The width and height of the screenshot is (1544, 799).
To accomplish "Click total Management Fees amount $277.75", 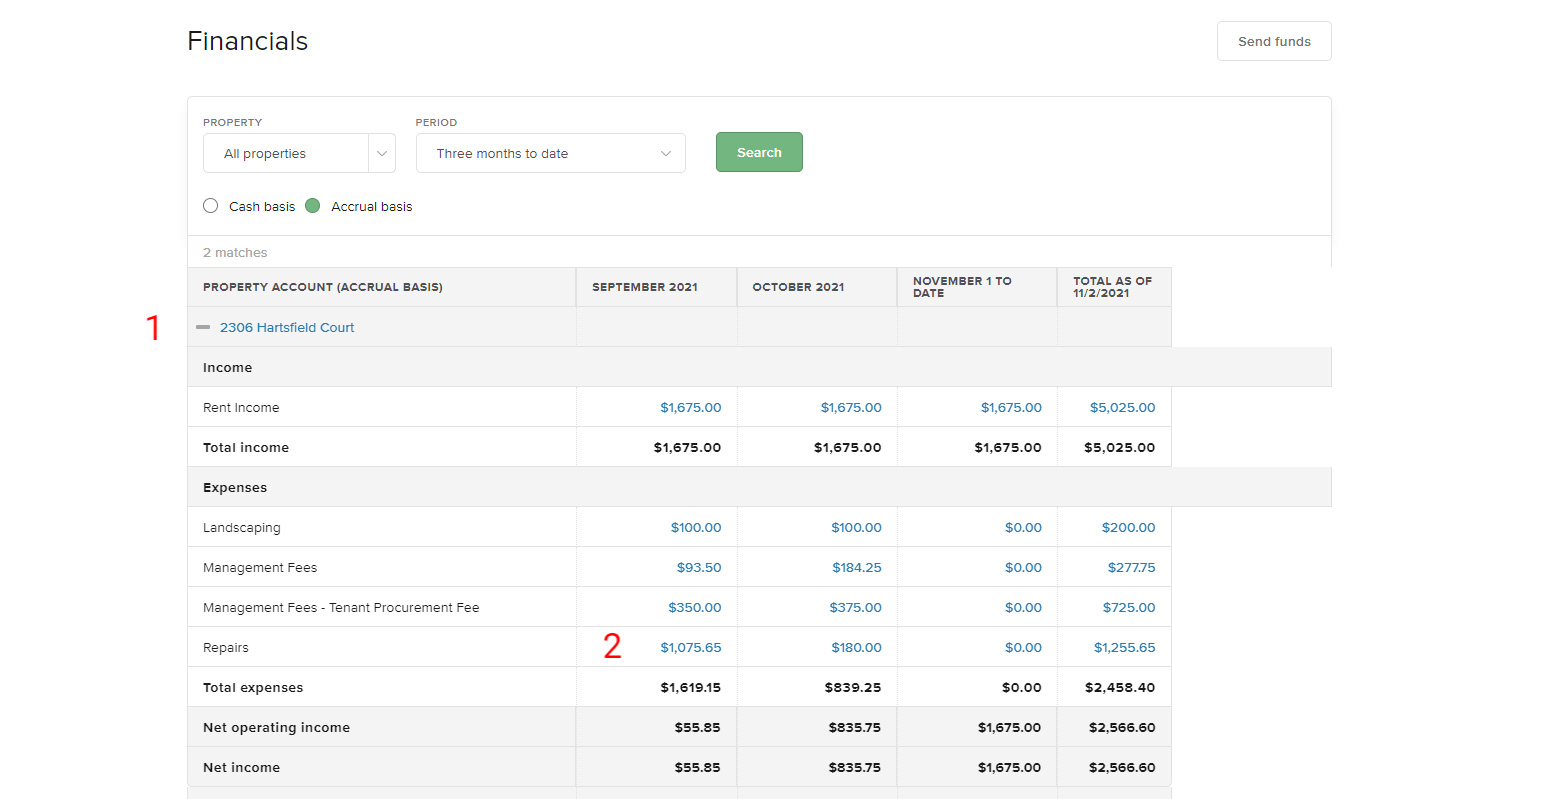I will (1131, 567).
